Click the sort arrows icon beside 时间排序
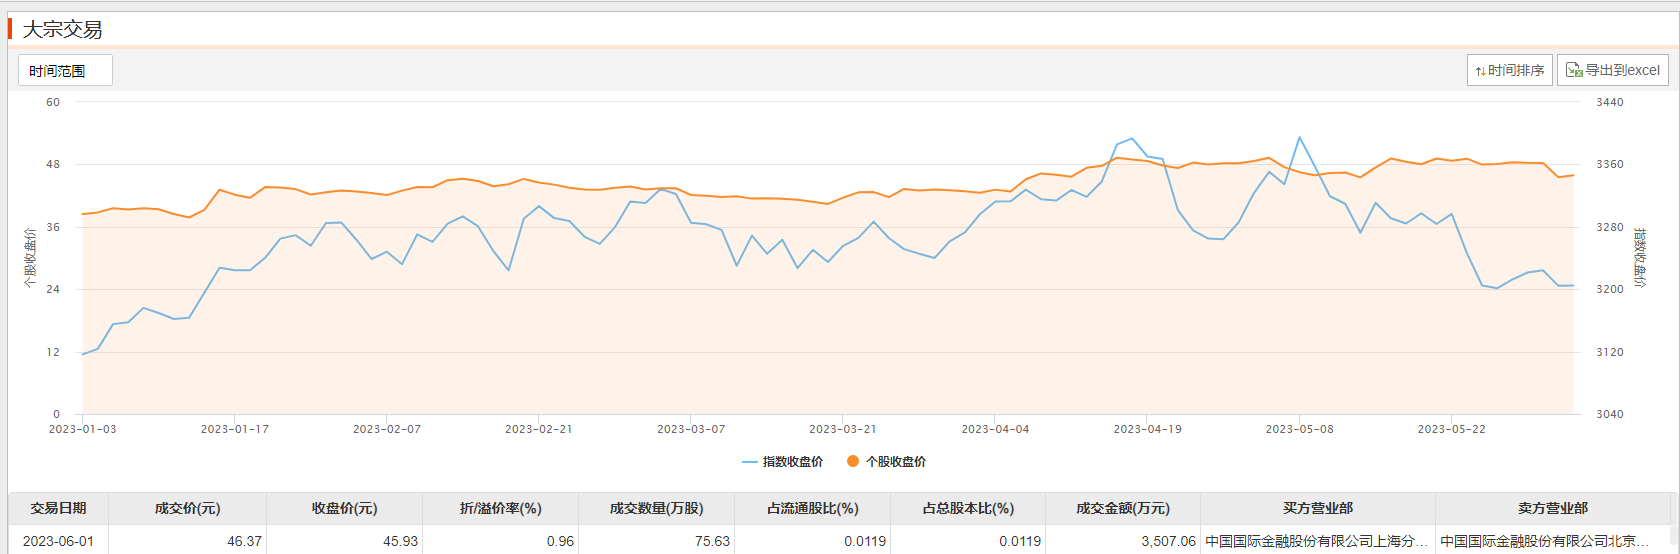Viewport: 1680px width, 554px height. pyautogui.click(x=1480, y=71)
